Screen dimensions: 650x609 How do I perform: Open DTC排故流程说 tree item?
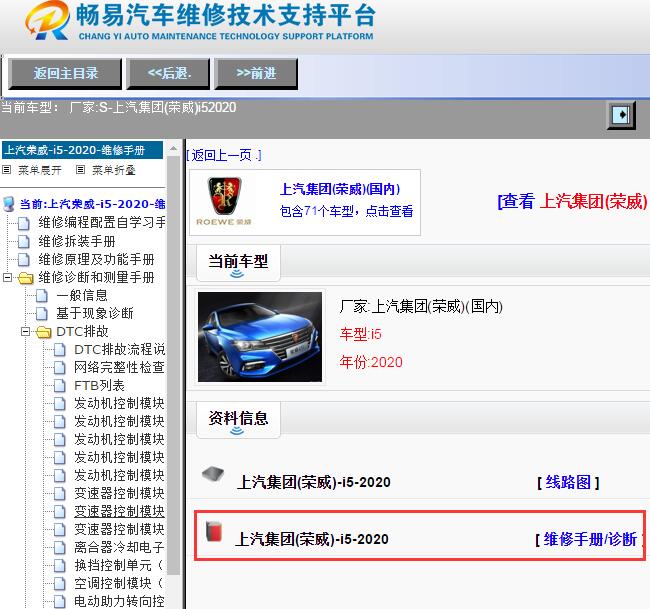pyautogui.click(x=120, y=349)
